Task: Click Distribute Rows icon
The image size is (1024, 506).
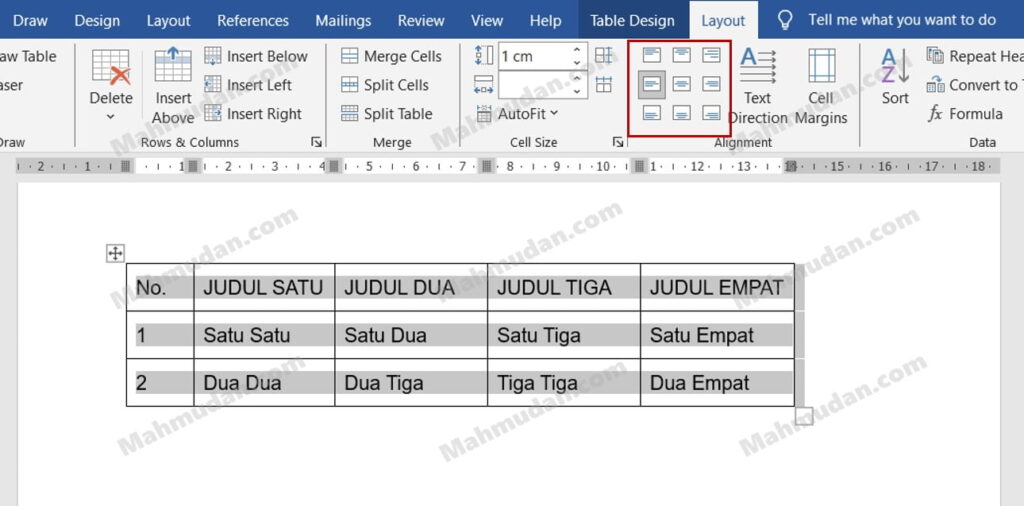Action: click(x=604, y=56)
